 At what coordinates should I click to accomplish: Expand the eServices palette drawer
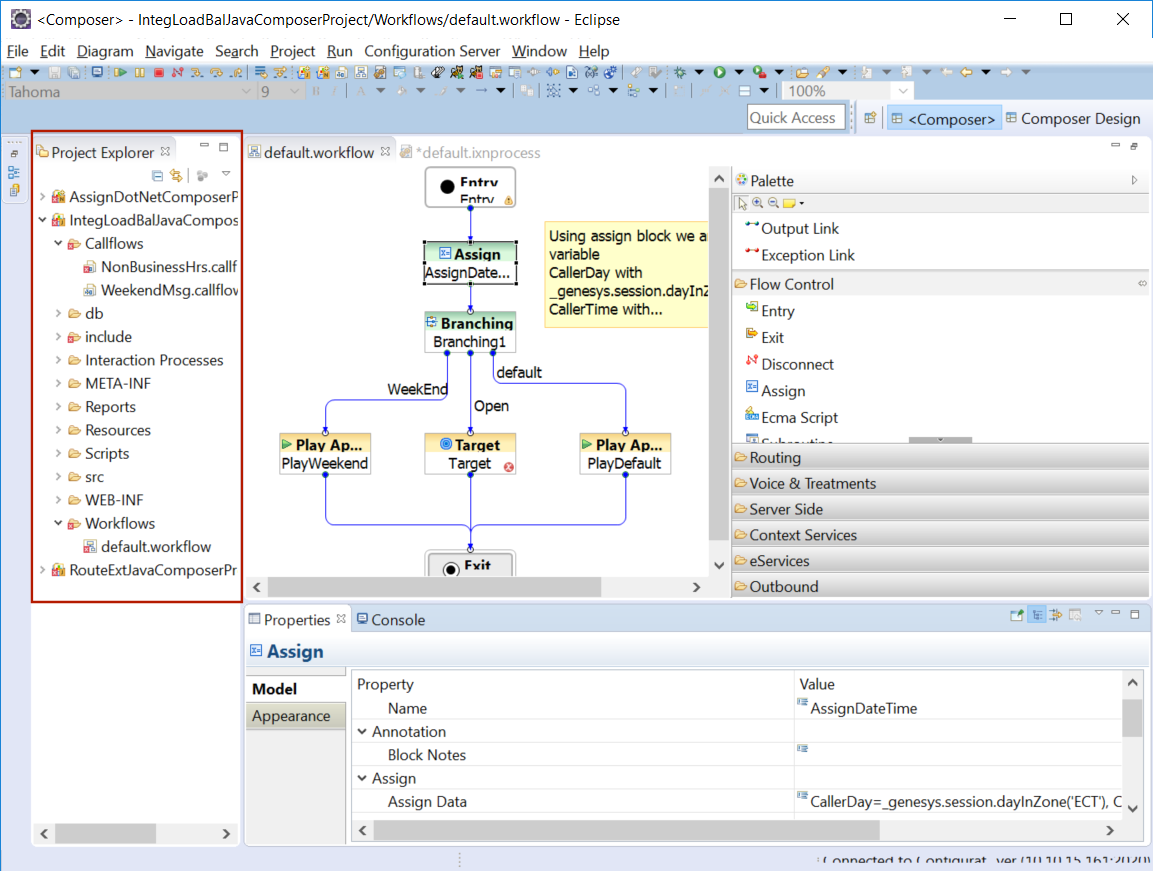(x=940, y=561)
